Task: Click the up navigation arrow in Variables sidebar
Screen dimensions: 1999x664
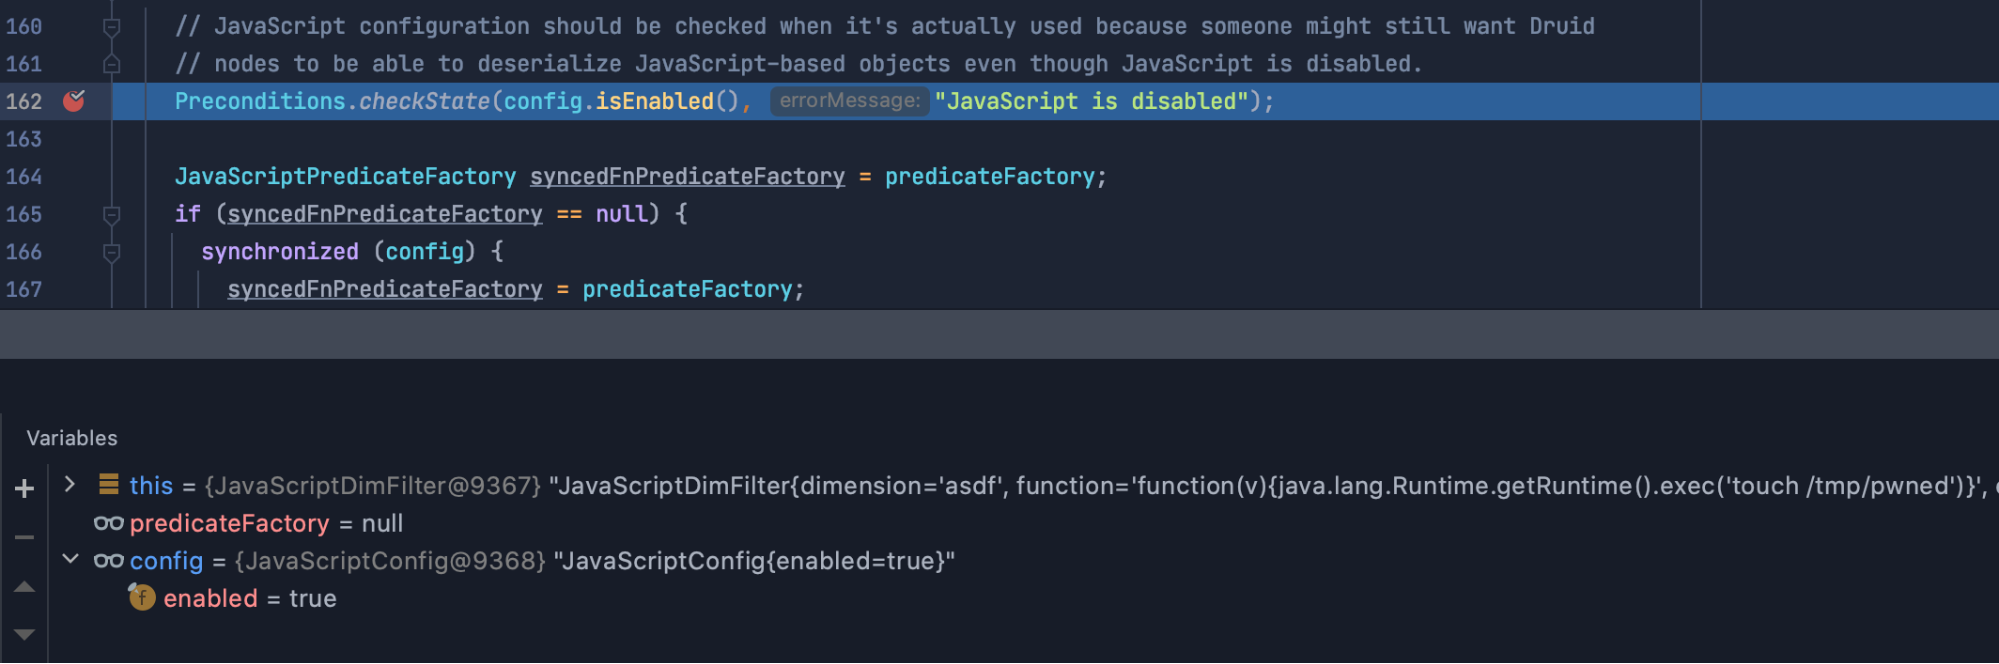Action: (x=23, y=587)
